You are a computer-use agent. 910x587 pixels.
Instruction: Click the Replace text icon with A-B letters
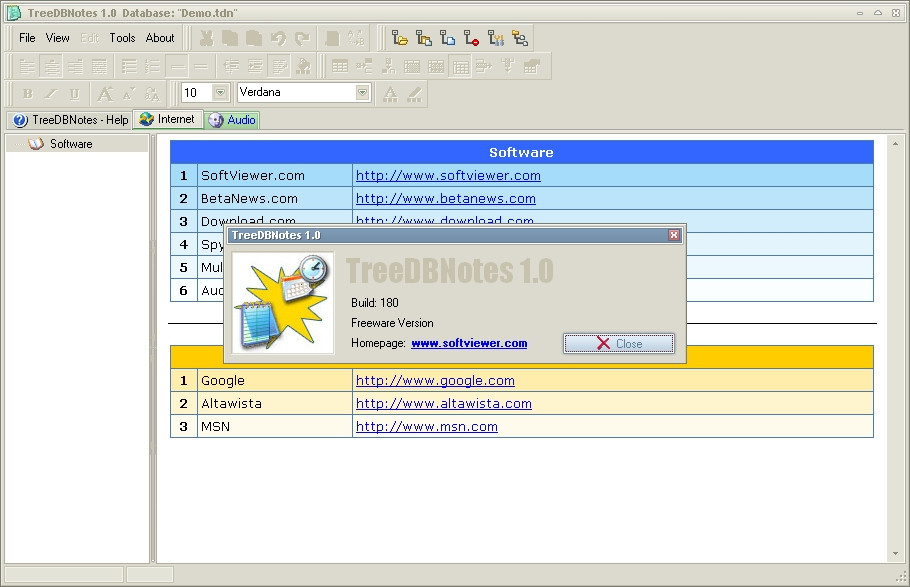(356, 38)
